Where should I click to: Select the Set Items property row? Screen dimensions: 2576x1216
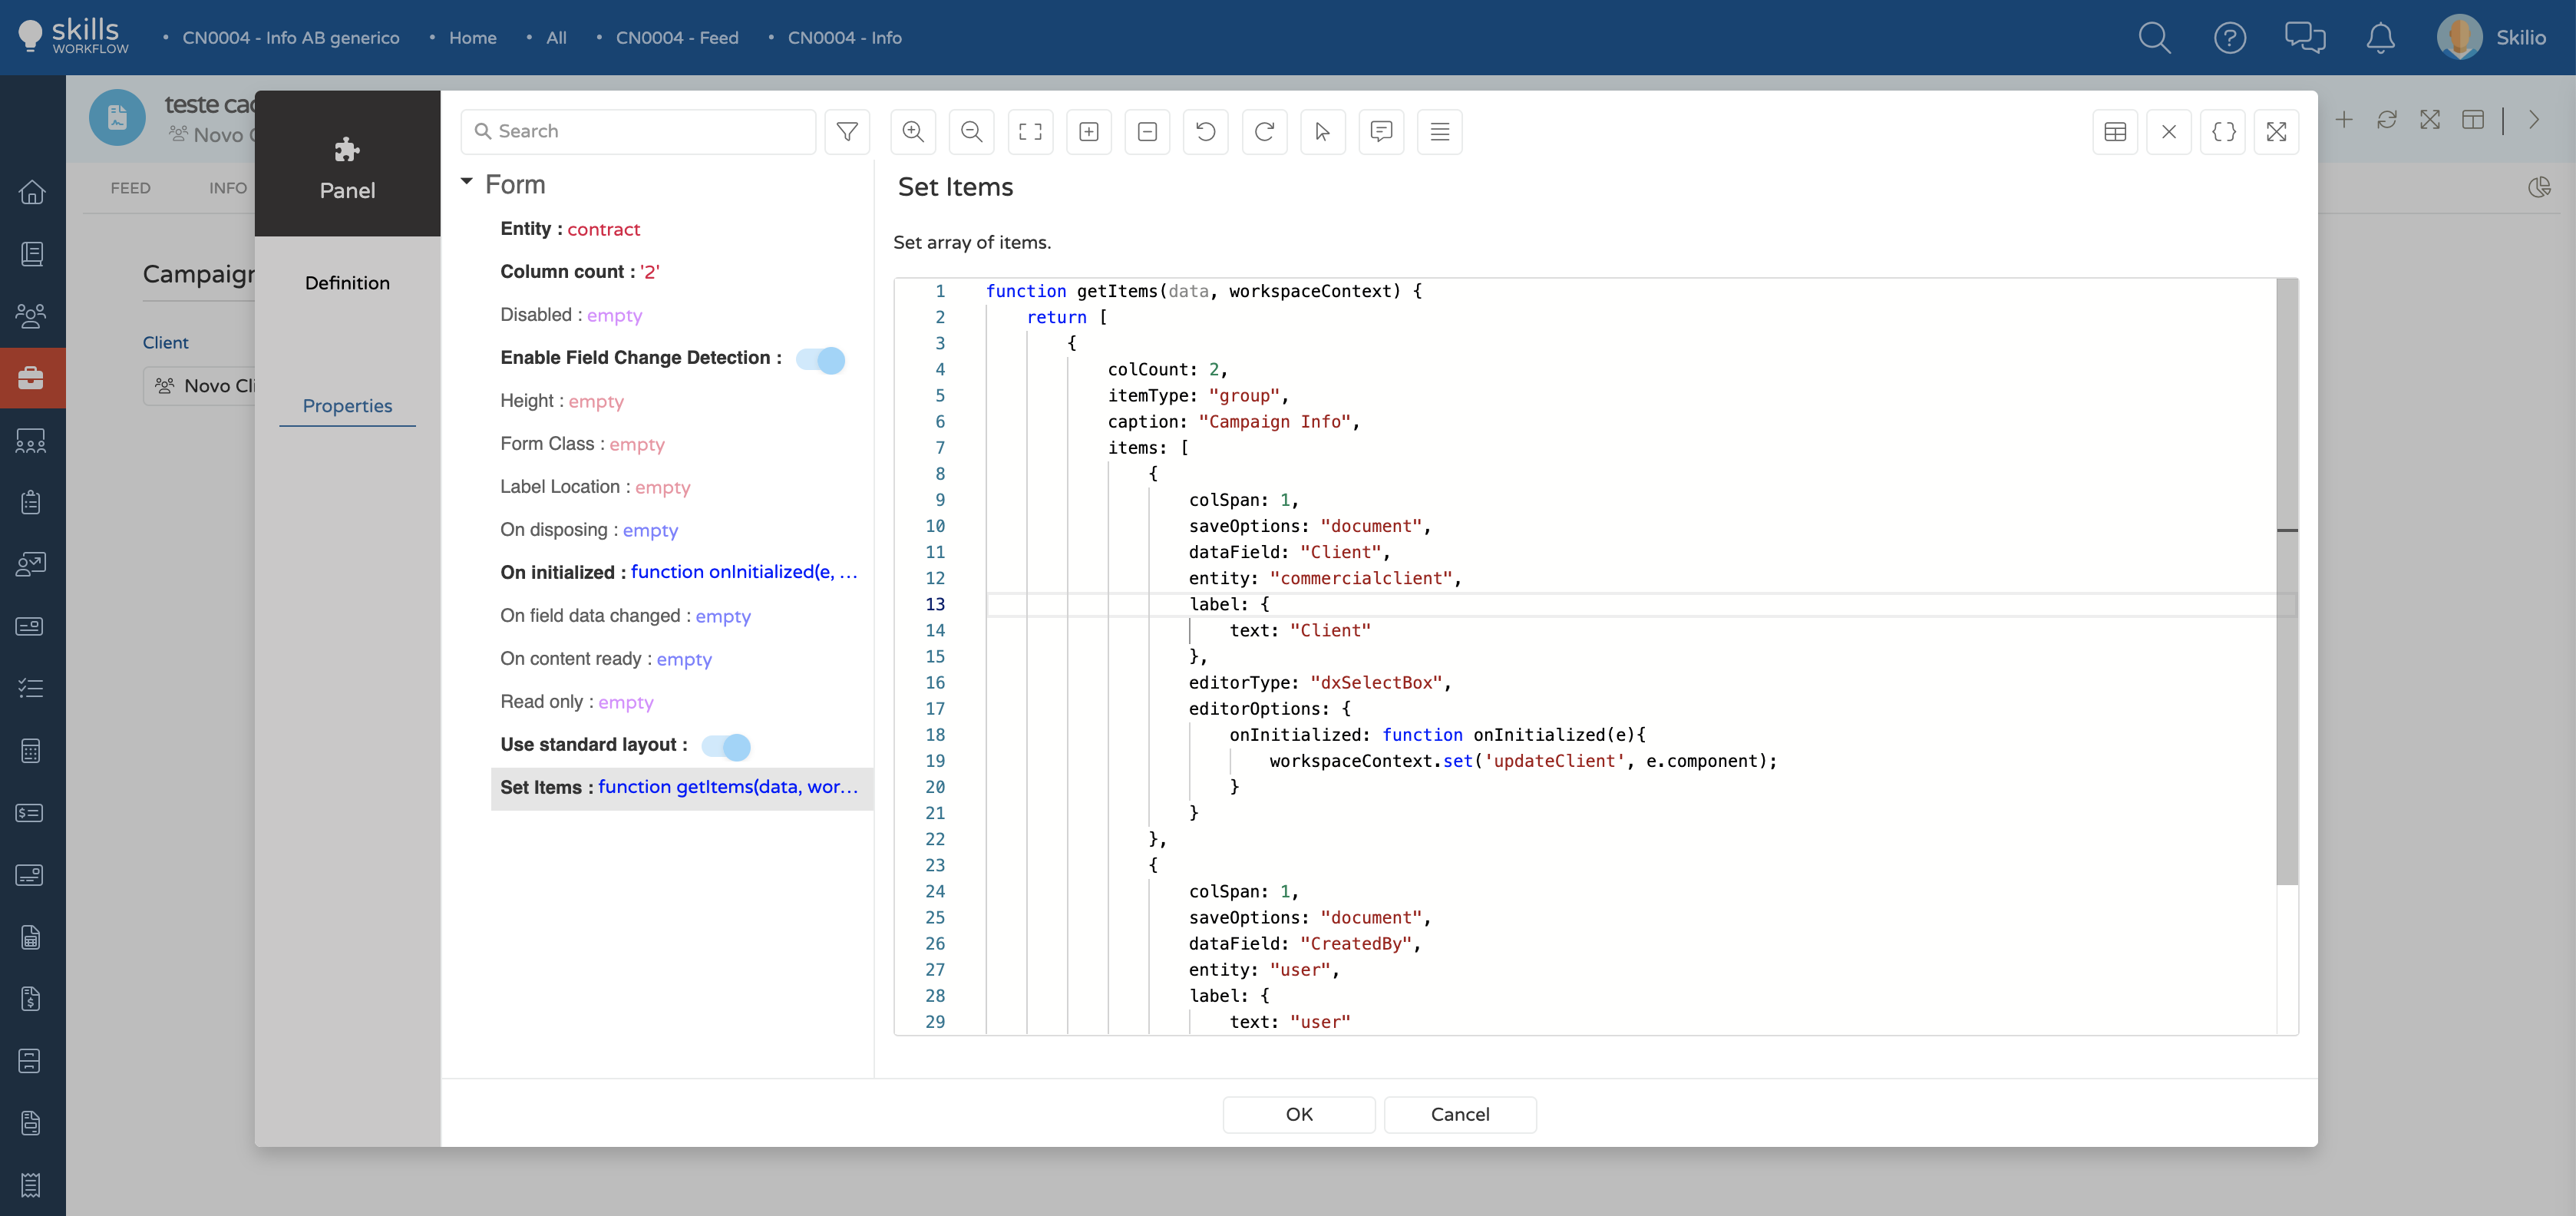[679, 787]
